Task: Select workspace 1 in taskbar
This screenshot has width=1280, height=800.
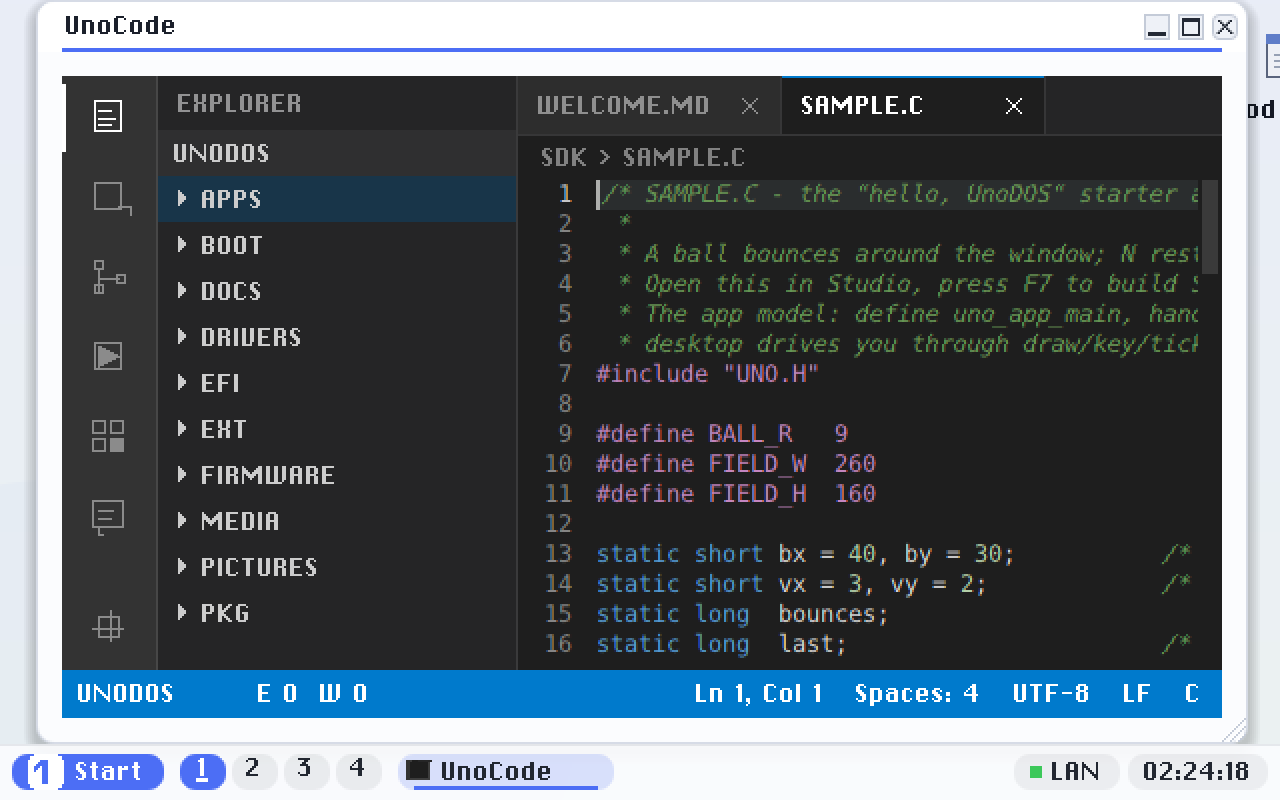Action: pyautogui.click(x=202, y=771)
